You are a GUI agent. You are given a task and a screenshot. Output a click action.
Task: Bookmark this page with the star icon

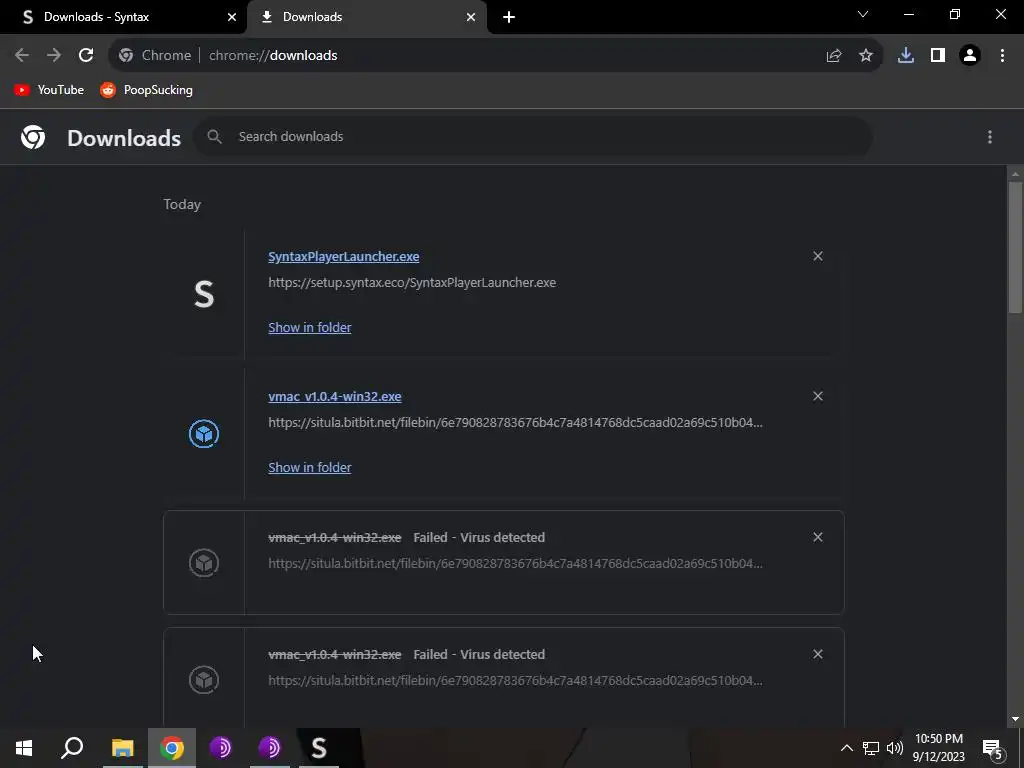[x=866, y=56]
